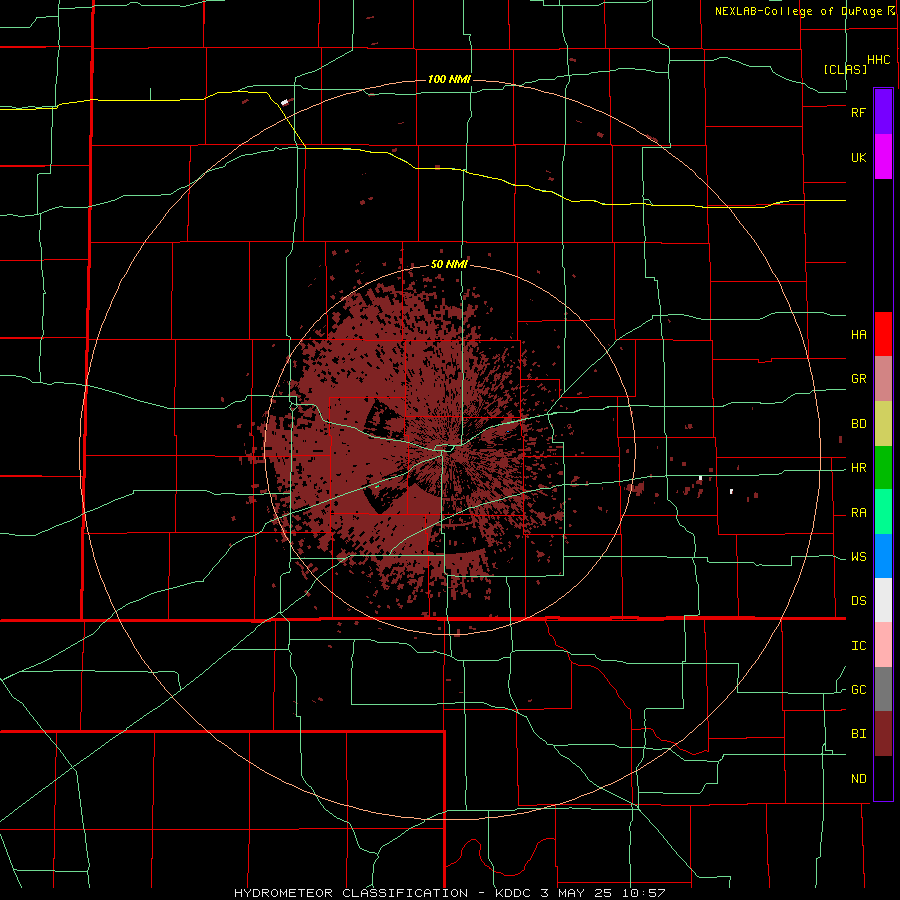Click the 50 NMI range ring label
900x900 pixels.
(x=449, y=265)
